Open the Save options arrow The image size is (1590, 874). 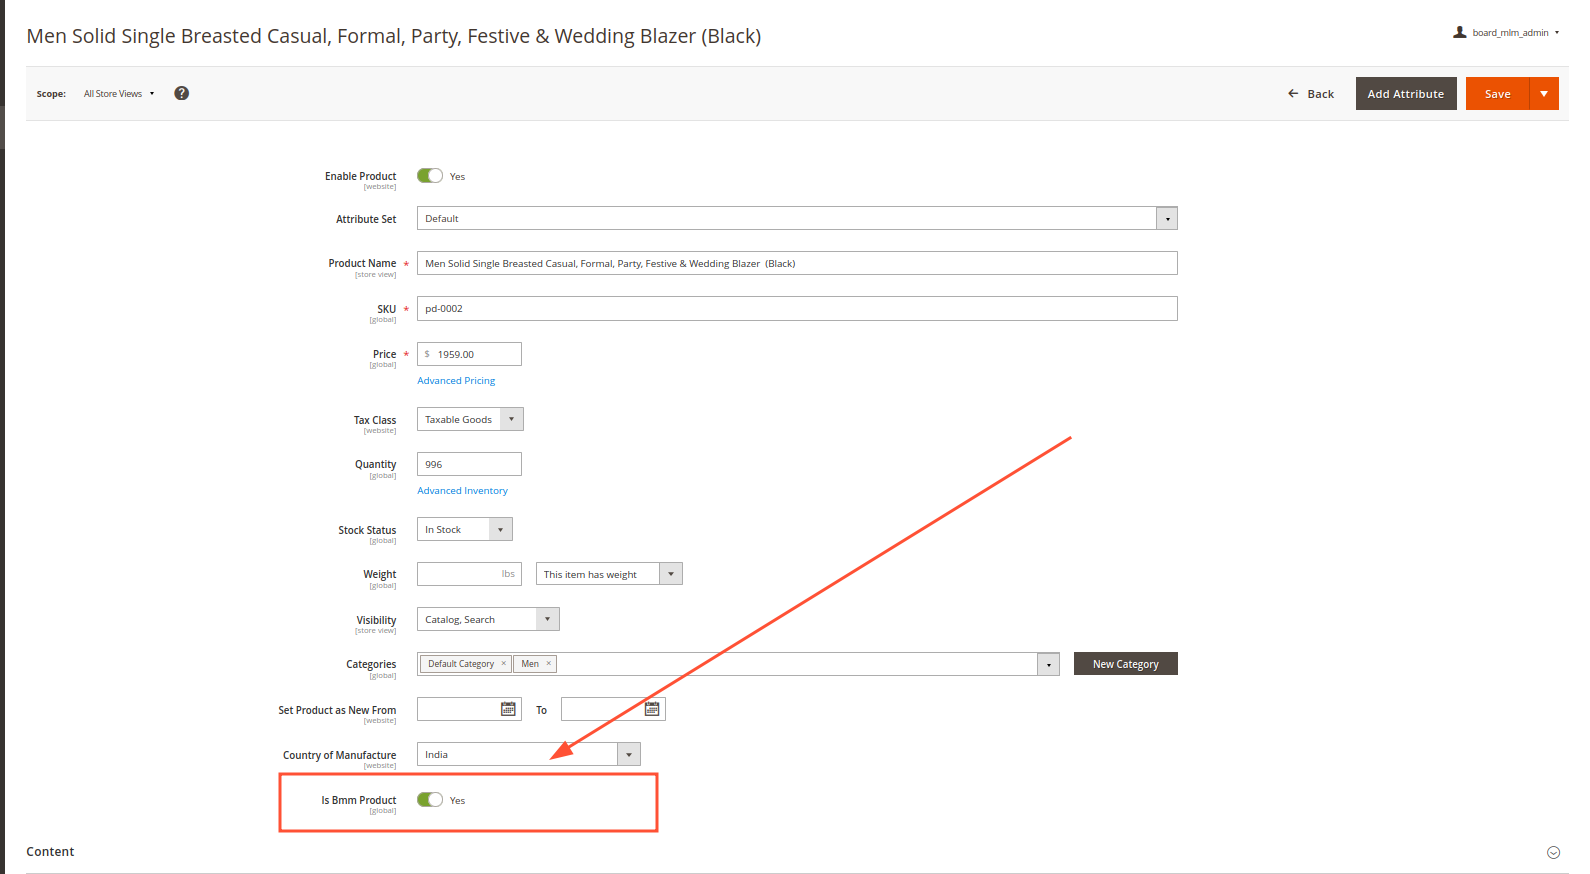pos(1544,94)
